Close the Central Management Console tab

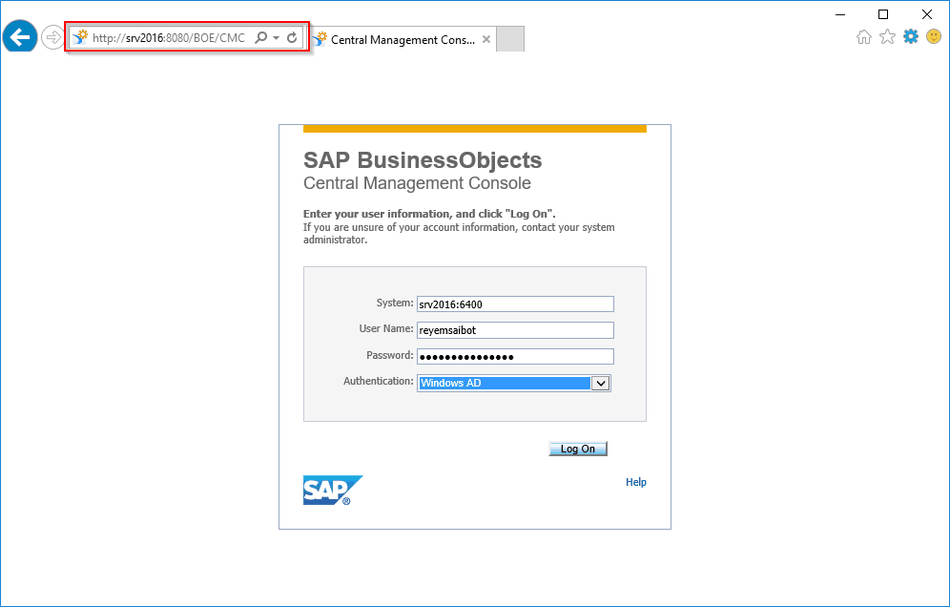(x=486, y=39)
